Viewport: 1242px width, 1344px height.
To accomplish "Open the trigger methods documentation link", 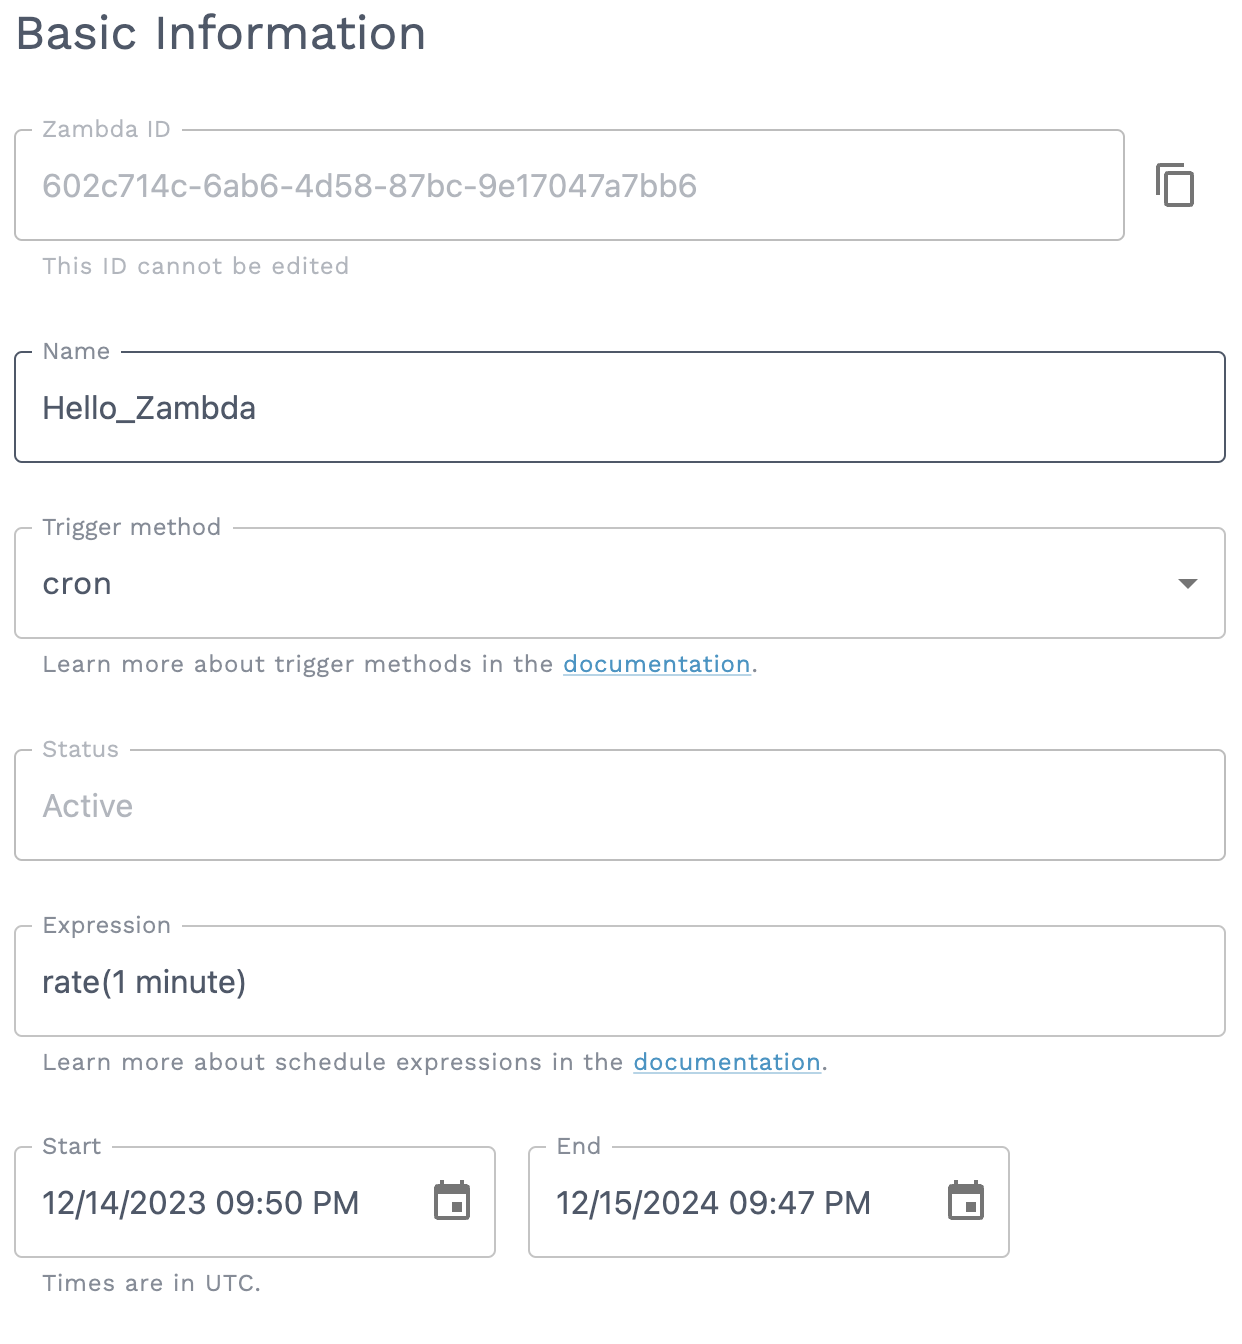I will pos(657,664).
